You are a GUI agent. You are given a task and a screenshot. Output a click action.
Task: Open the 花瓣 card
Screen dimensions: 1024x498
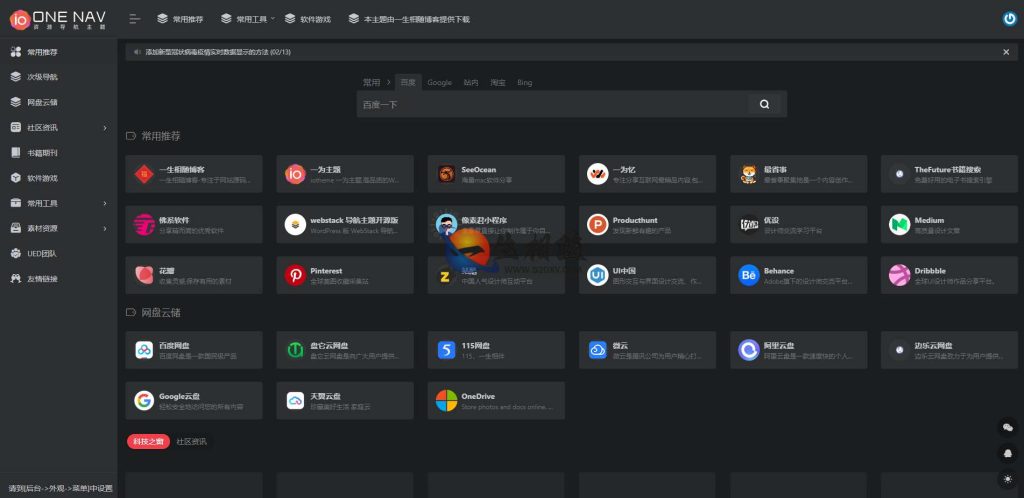coord(194,275)
